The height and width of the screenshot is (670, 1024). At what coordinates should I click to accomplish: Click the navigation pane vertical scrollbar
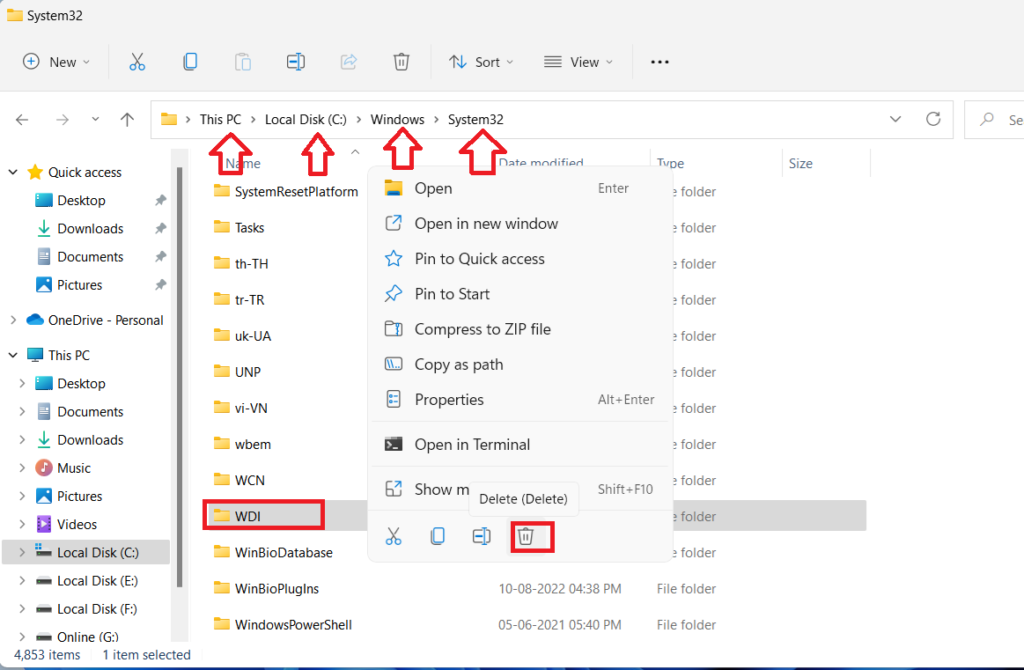(x=180, y=379)
